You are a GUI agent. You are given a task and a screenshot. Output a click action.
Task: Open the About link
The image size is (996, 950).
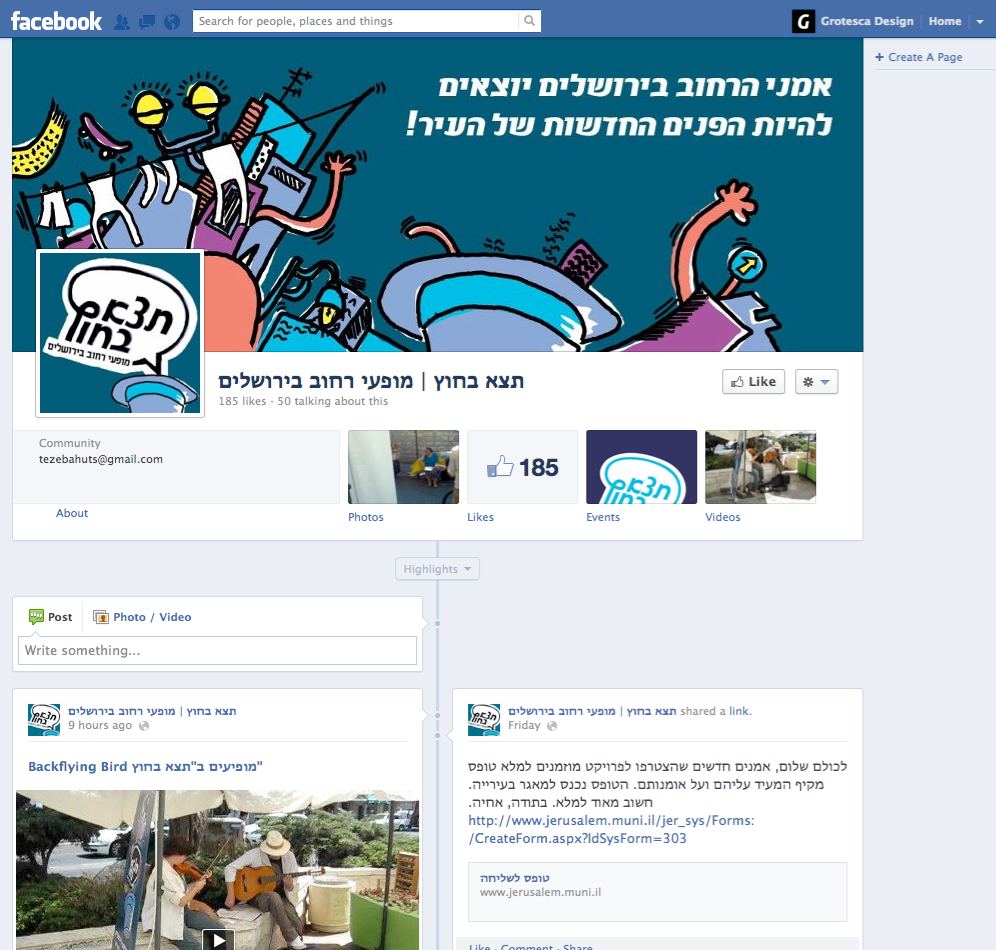point(72,513)
